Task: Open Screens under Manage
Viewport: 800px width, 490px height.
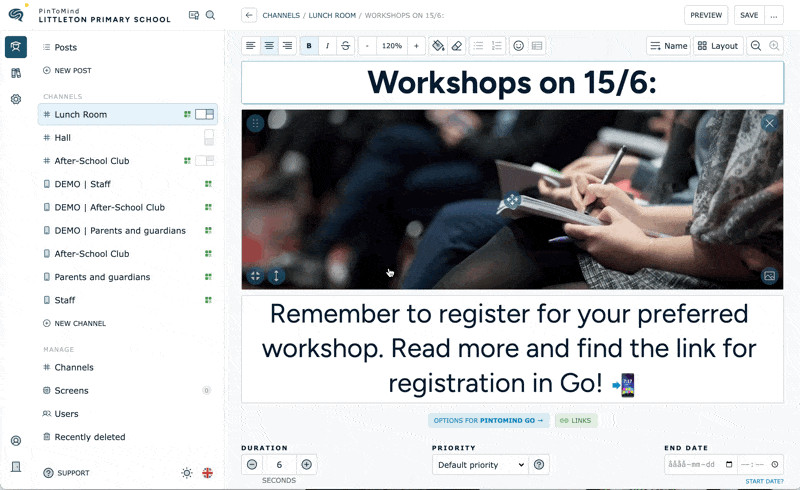Action: tap(66, 390)
